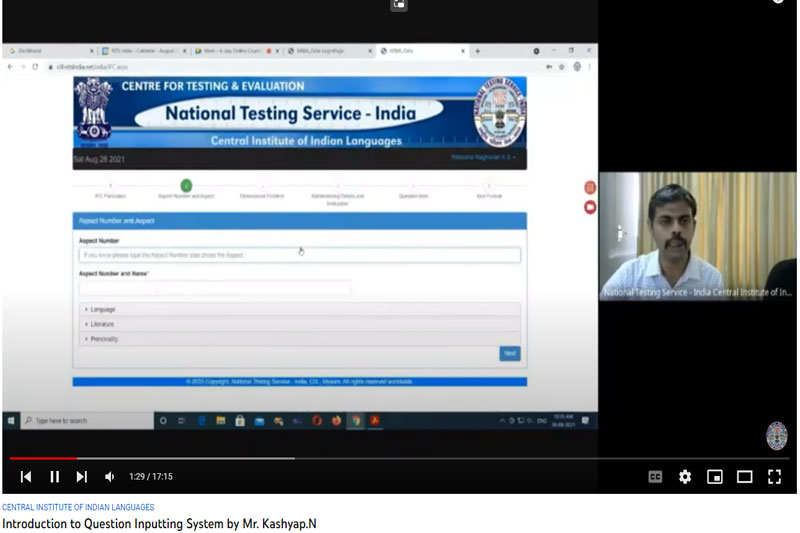Screen dimensions: 800x533
Task: Open the Windows notification center icon
Action: click(x=586, y=421)
